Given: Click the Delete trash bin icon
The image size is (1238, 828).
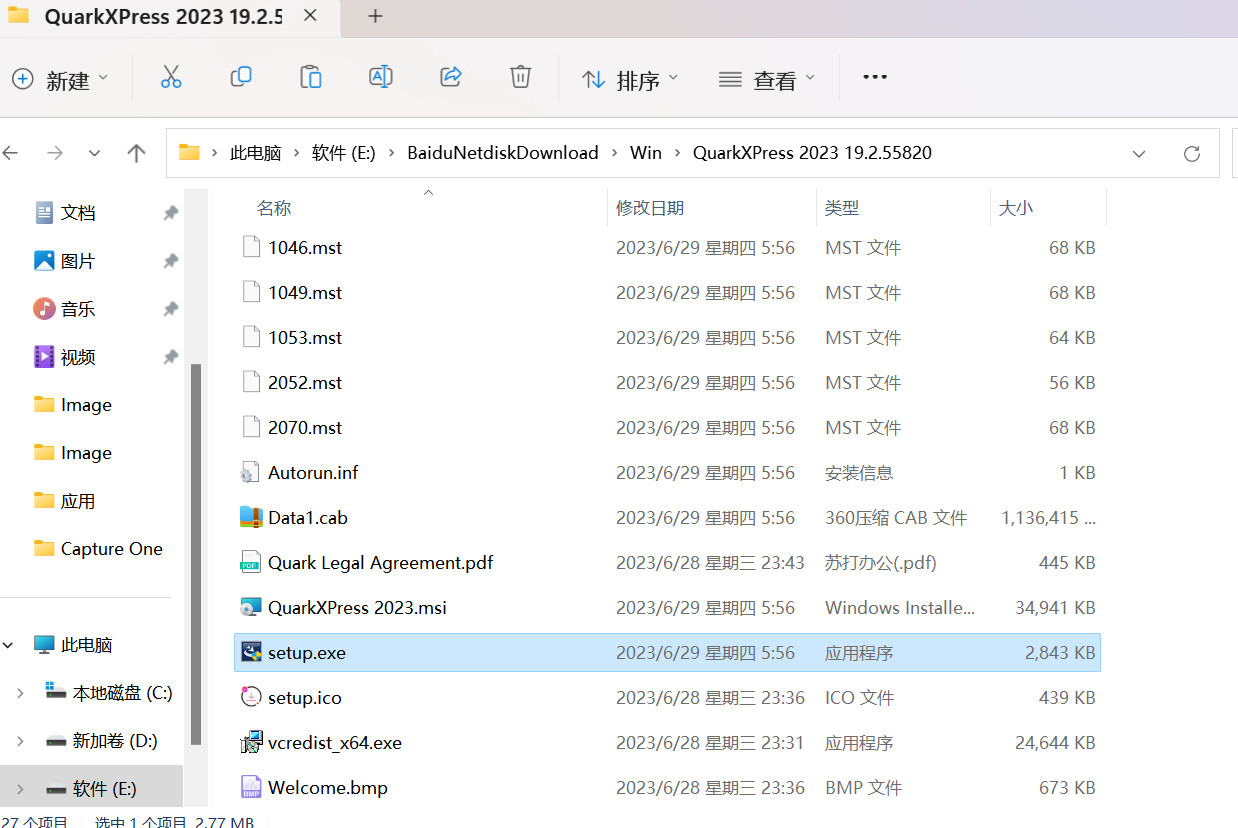Looking at the screenshot, I should (520, 78).
